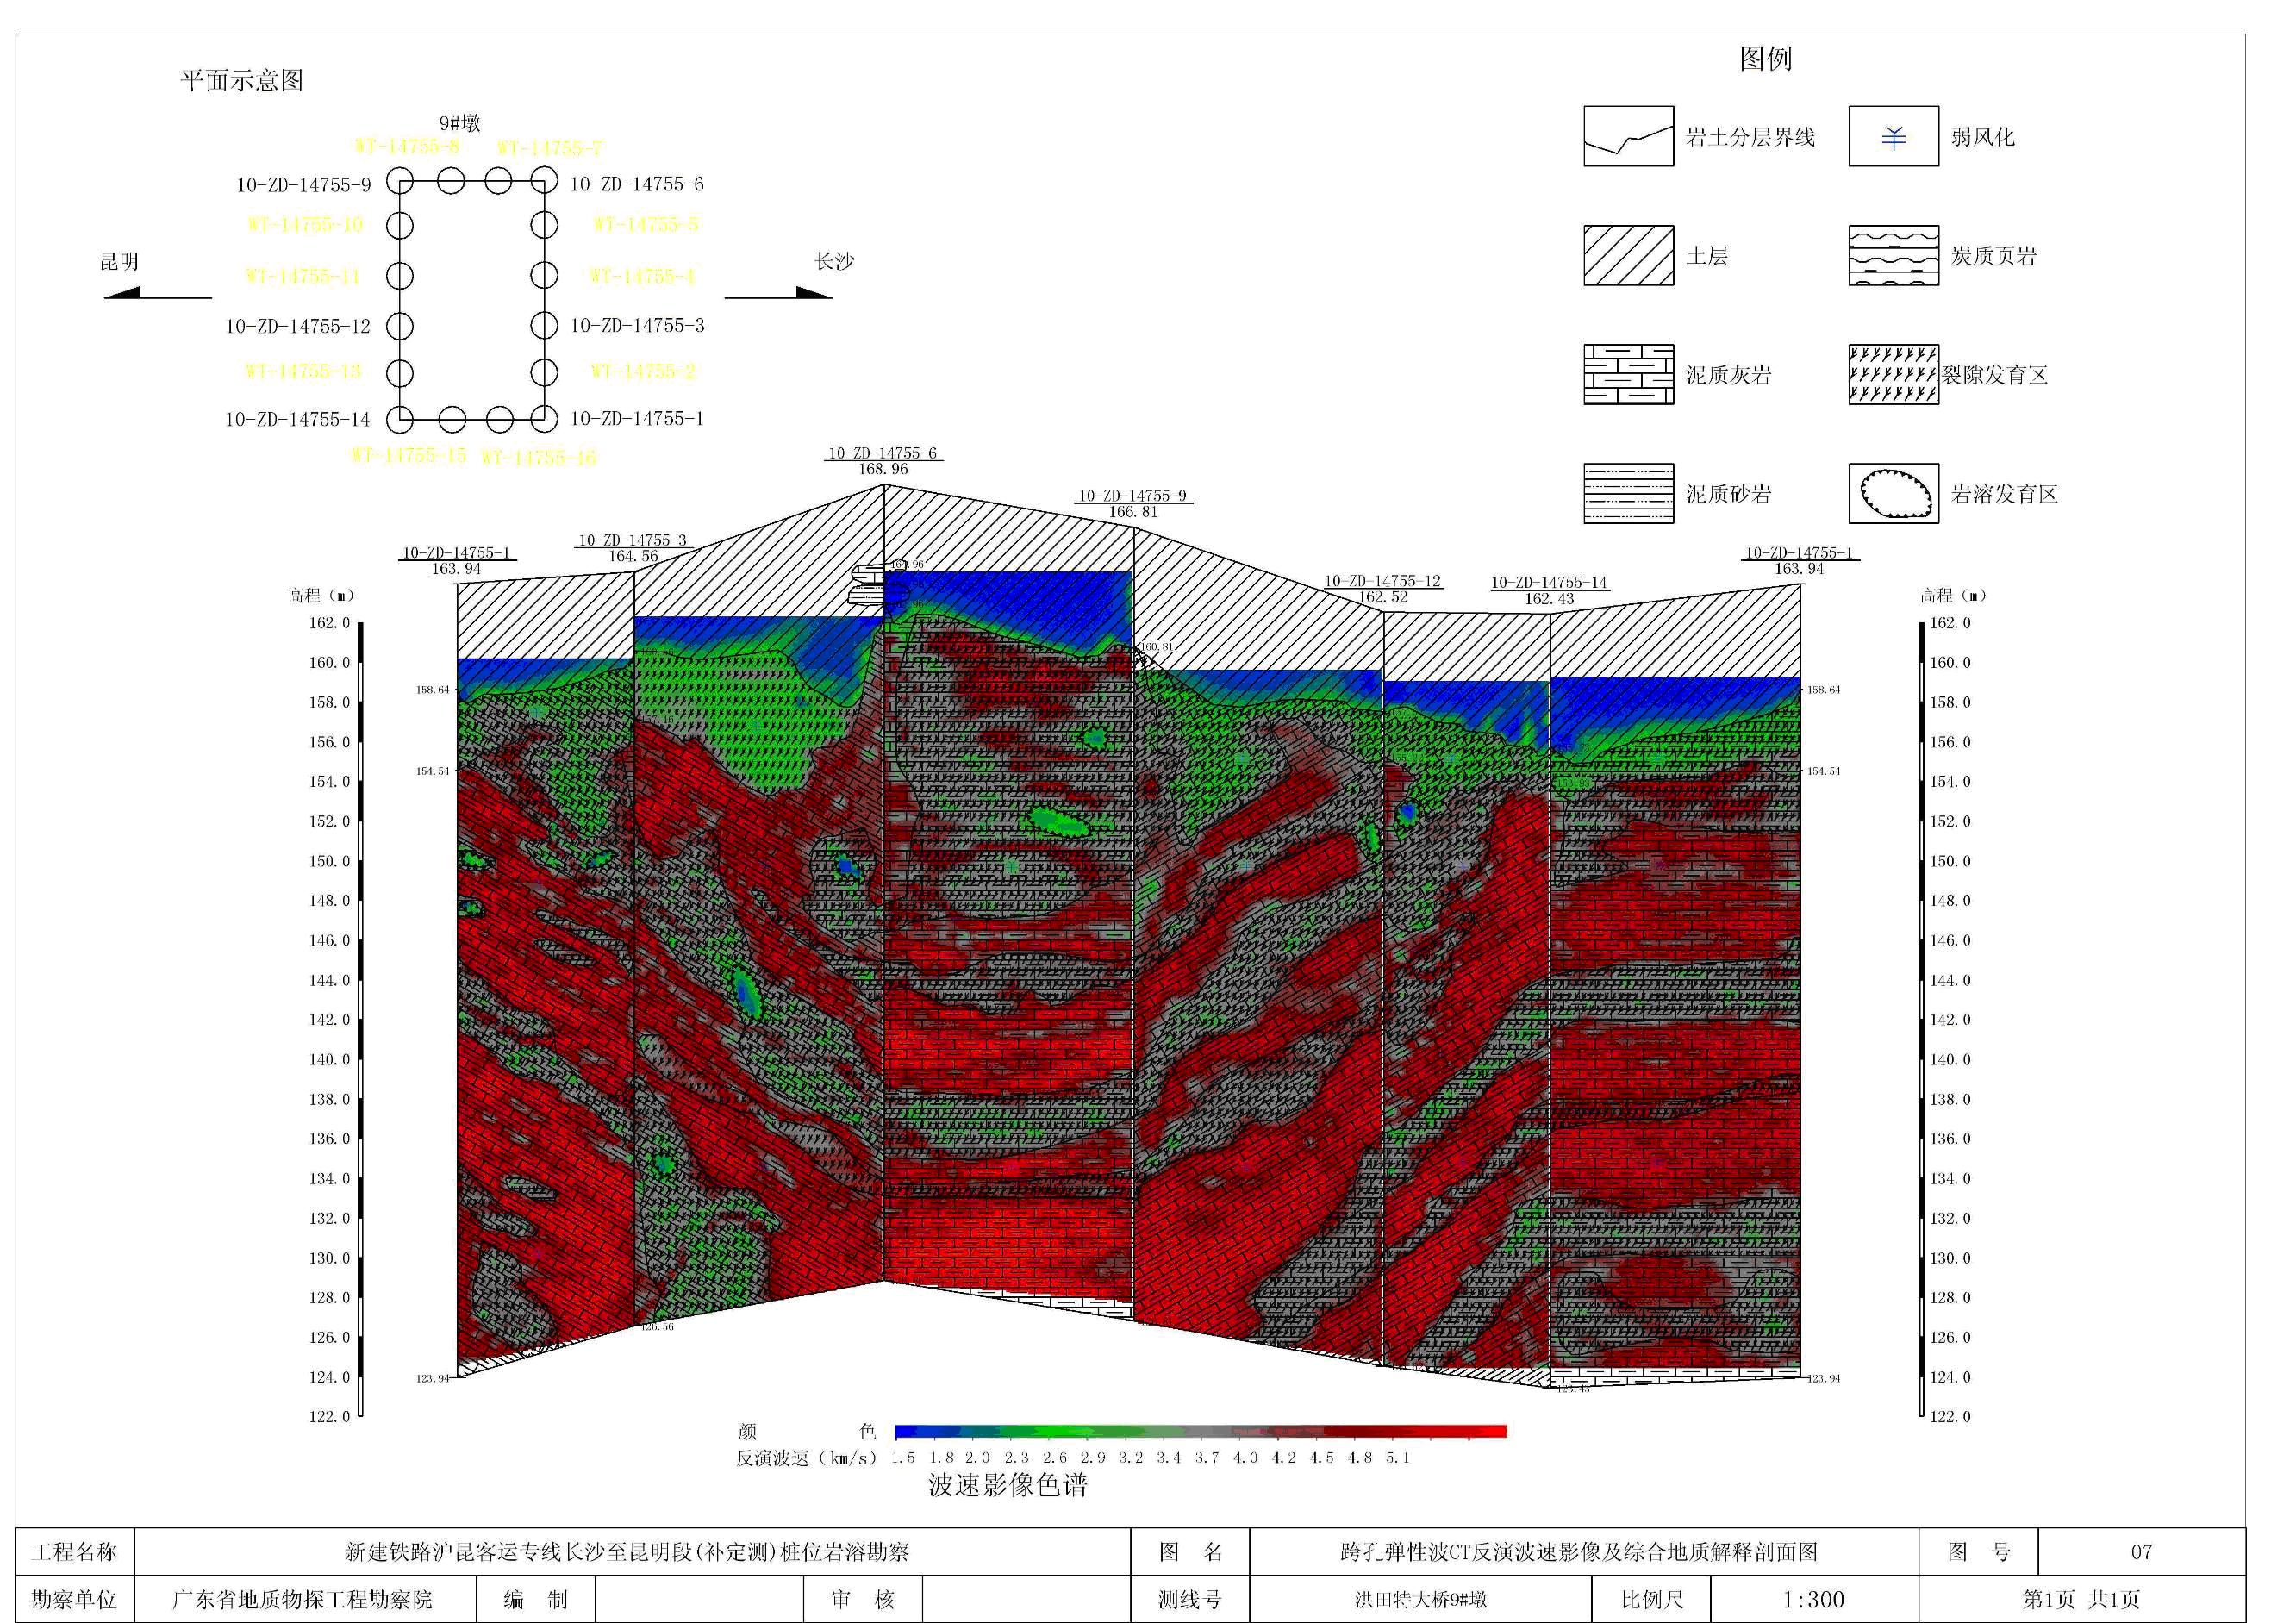Screen dimensions: 2296x1623
Task: Click the yellow WT-14755-11 label
Action: pos(303,276)
